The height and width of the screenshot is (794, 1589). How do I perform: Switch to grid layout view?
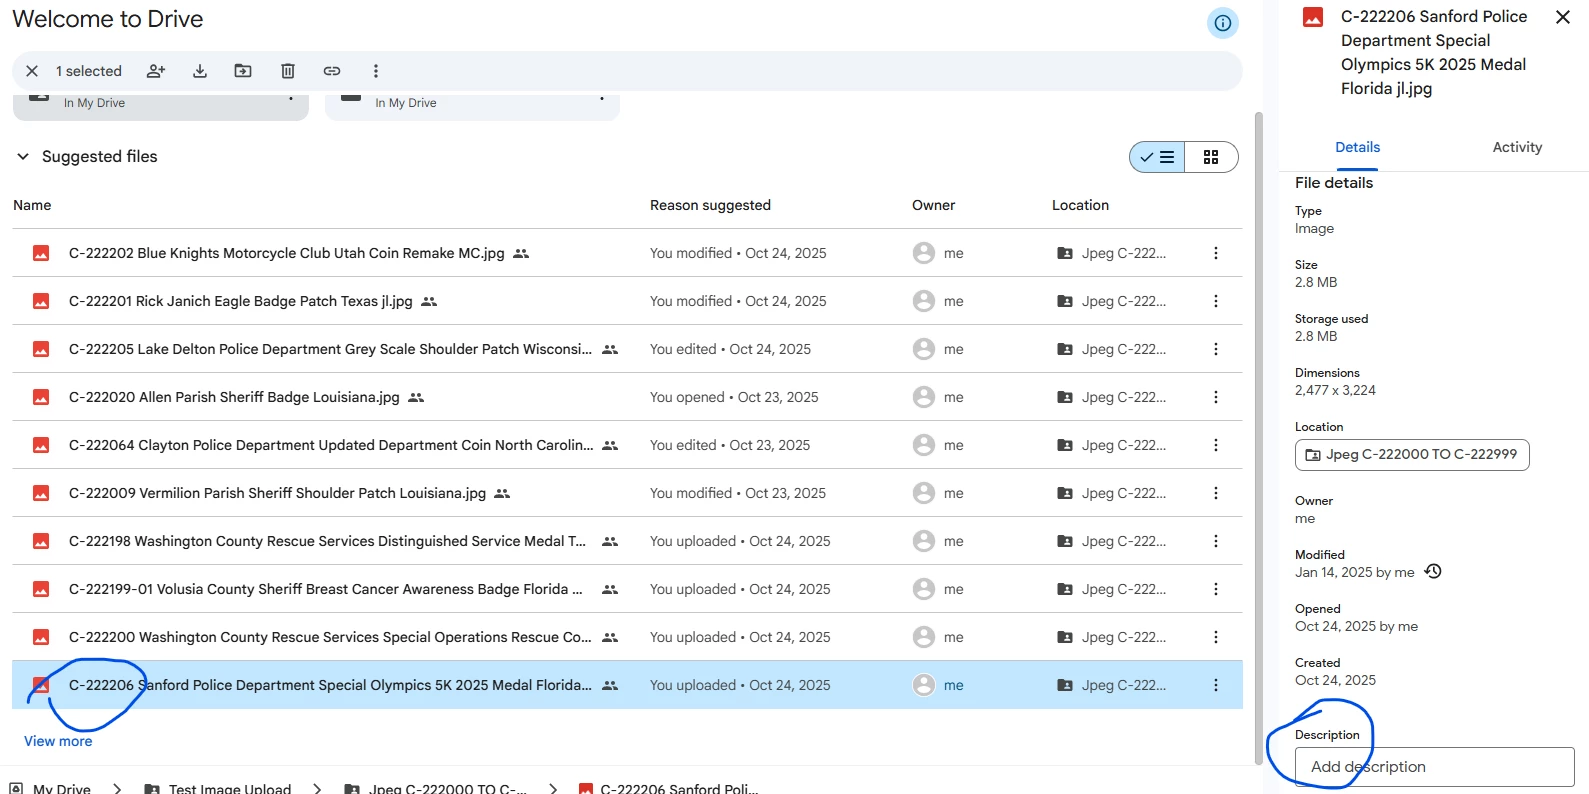[x=1211, y=157]
